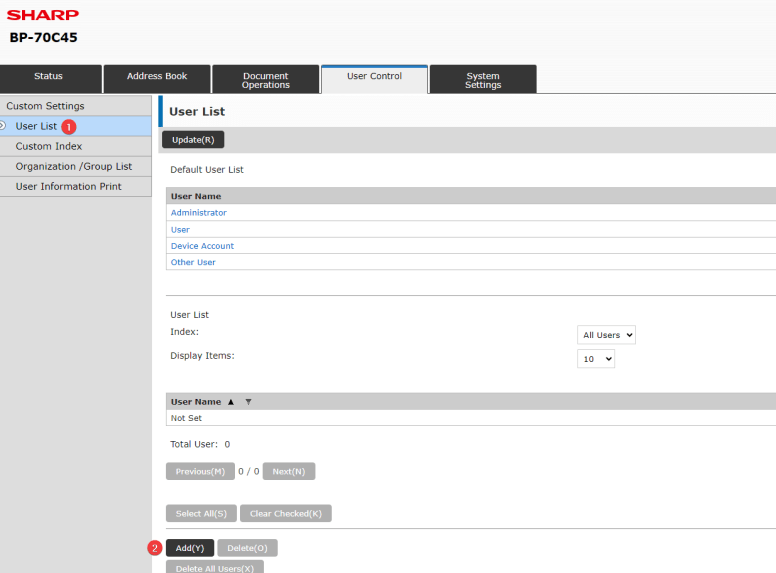This screenshot has width=776, height=573.
Task: Click red step marker 2 beside Add button
Action: (154, 548)
